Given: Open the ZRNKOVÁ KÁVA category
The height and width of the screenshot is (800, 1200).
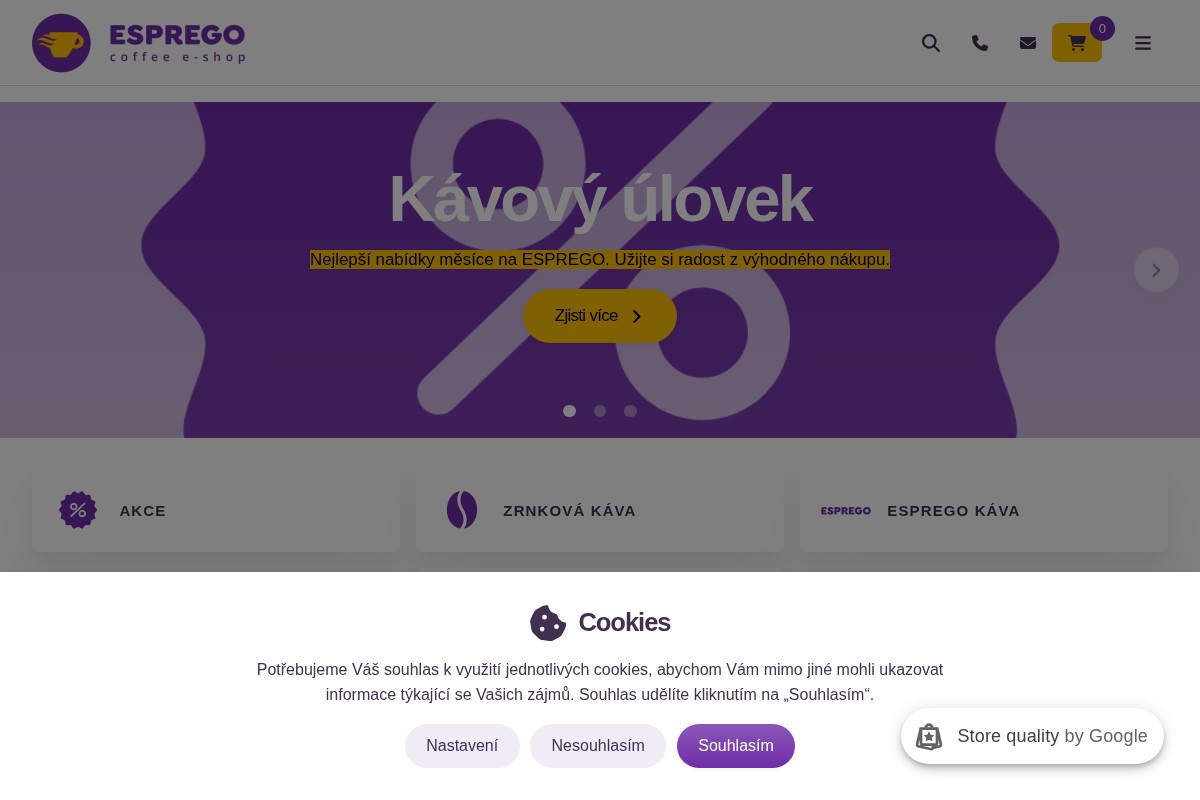Looking at the screenshot, I should point(600,511).
